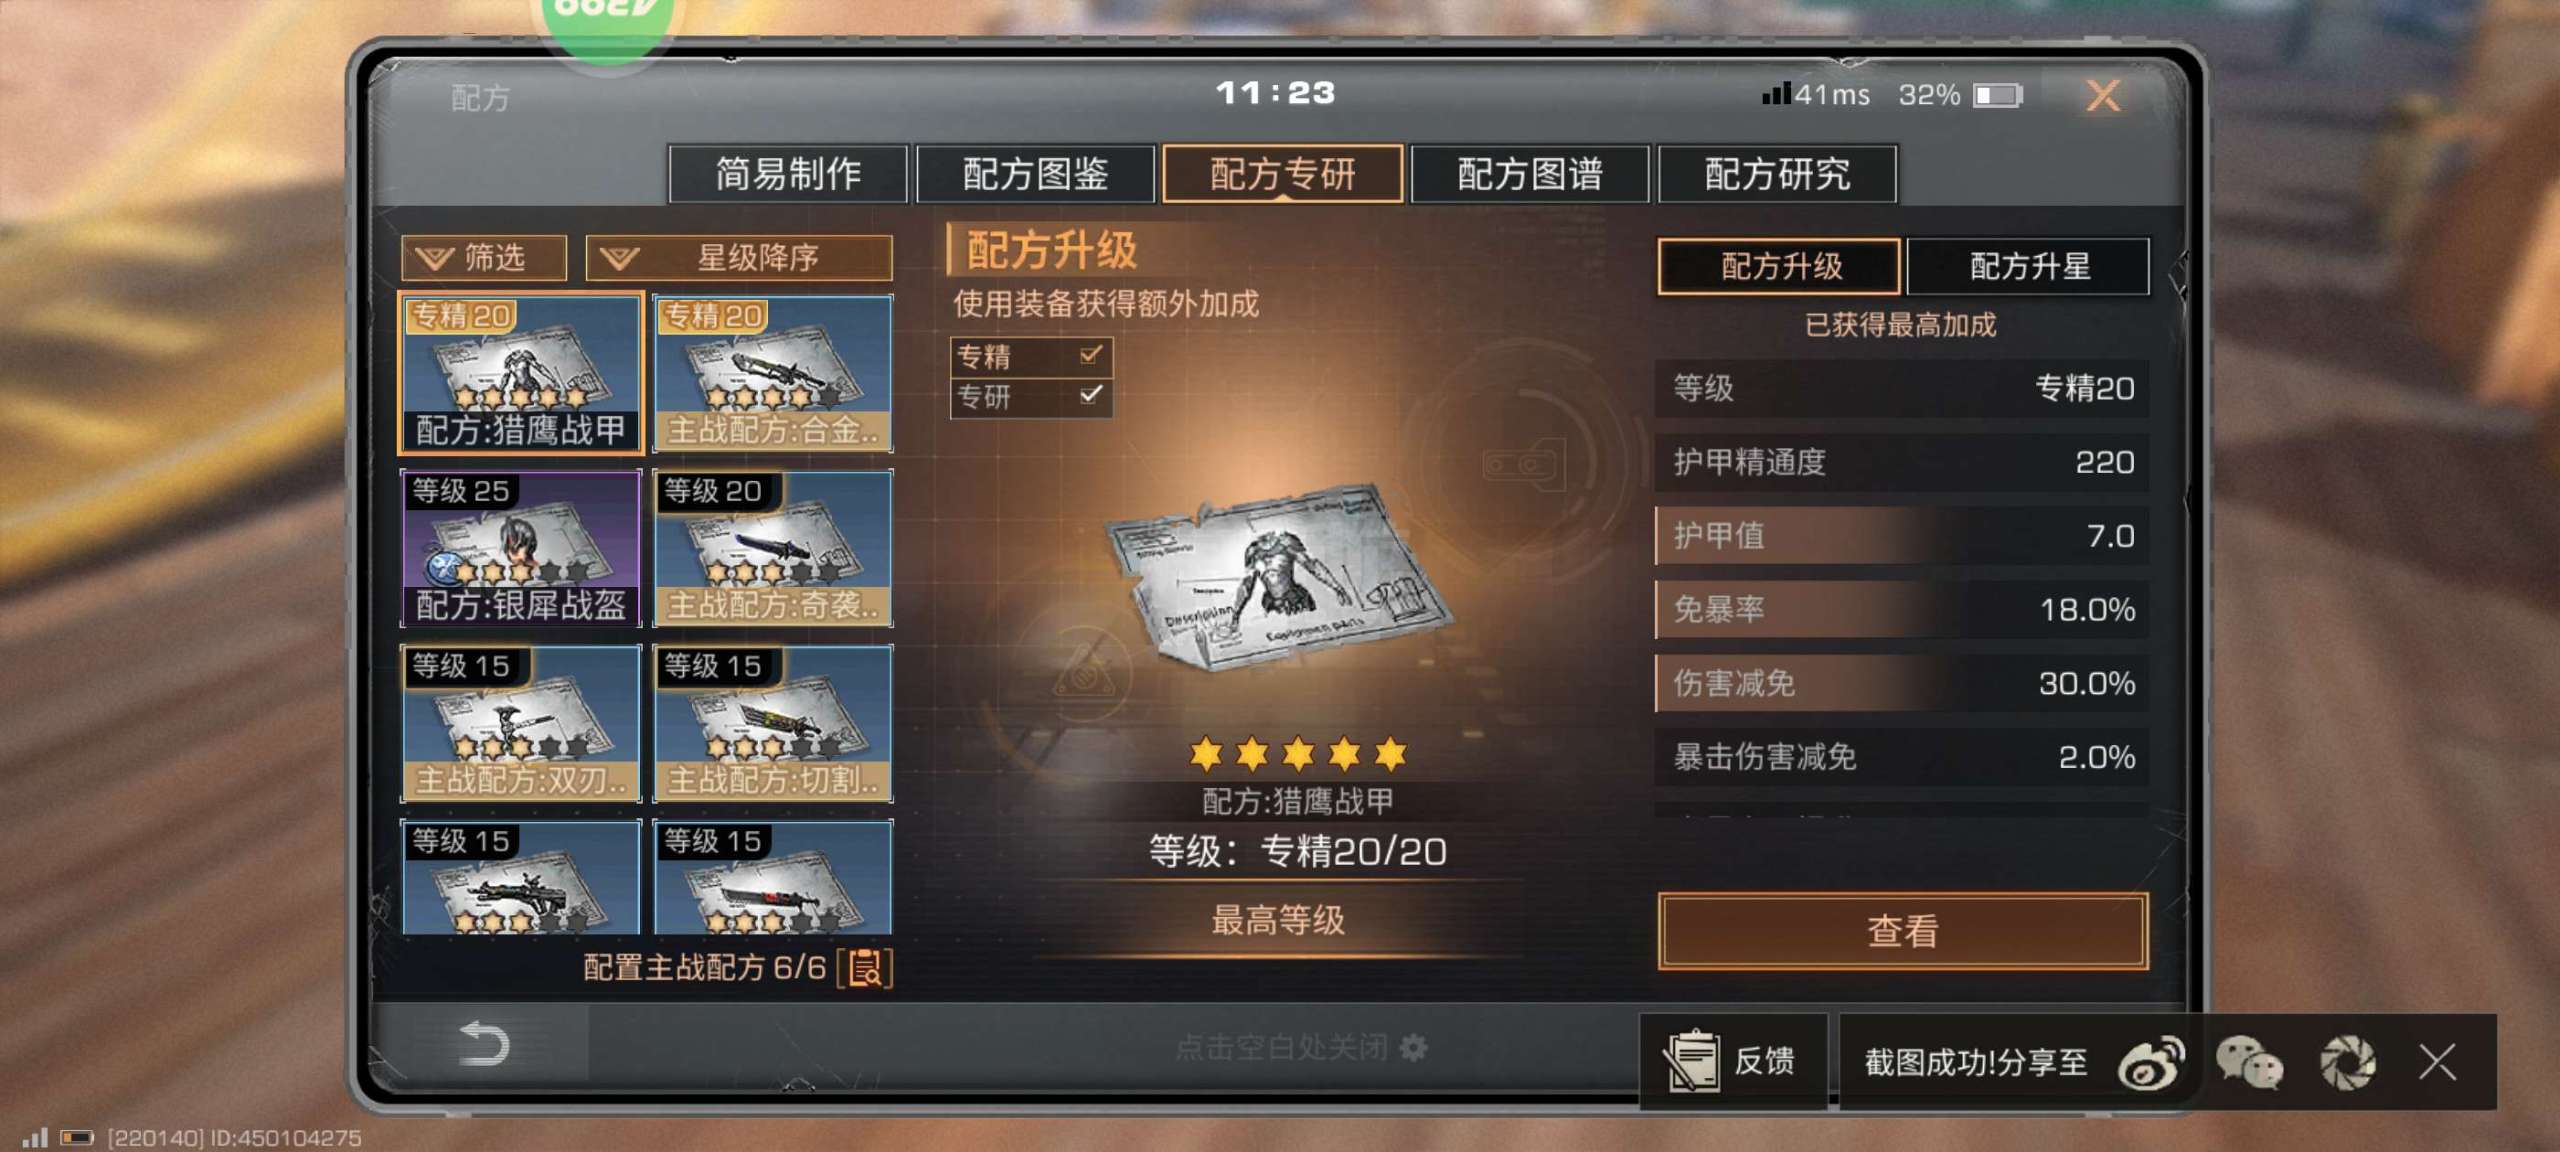The height and width of the screenshot is (1152, 2560).
Task: Select the 配方升星 sub-tab
Action: coord(2028,267)
